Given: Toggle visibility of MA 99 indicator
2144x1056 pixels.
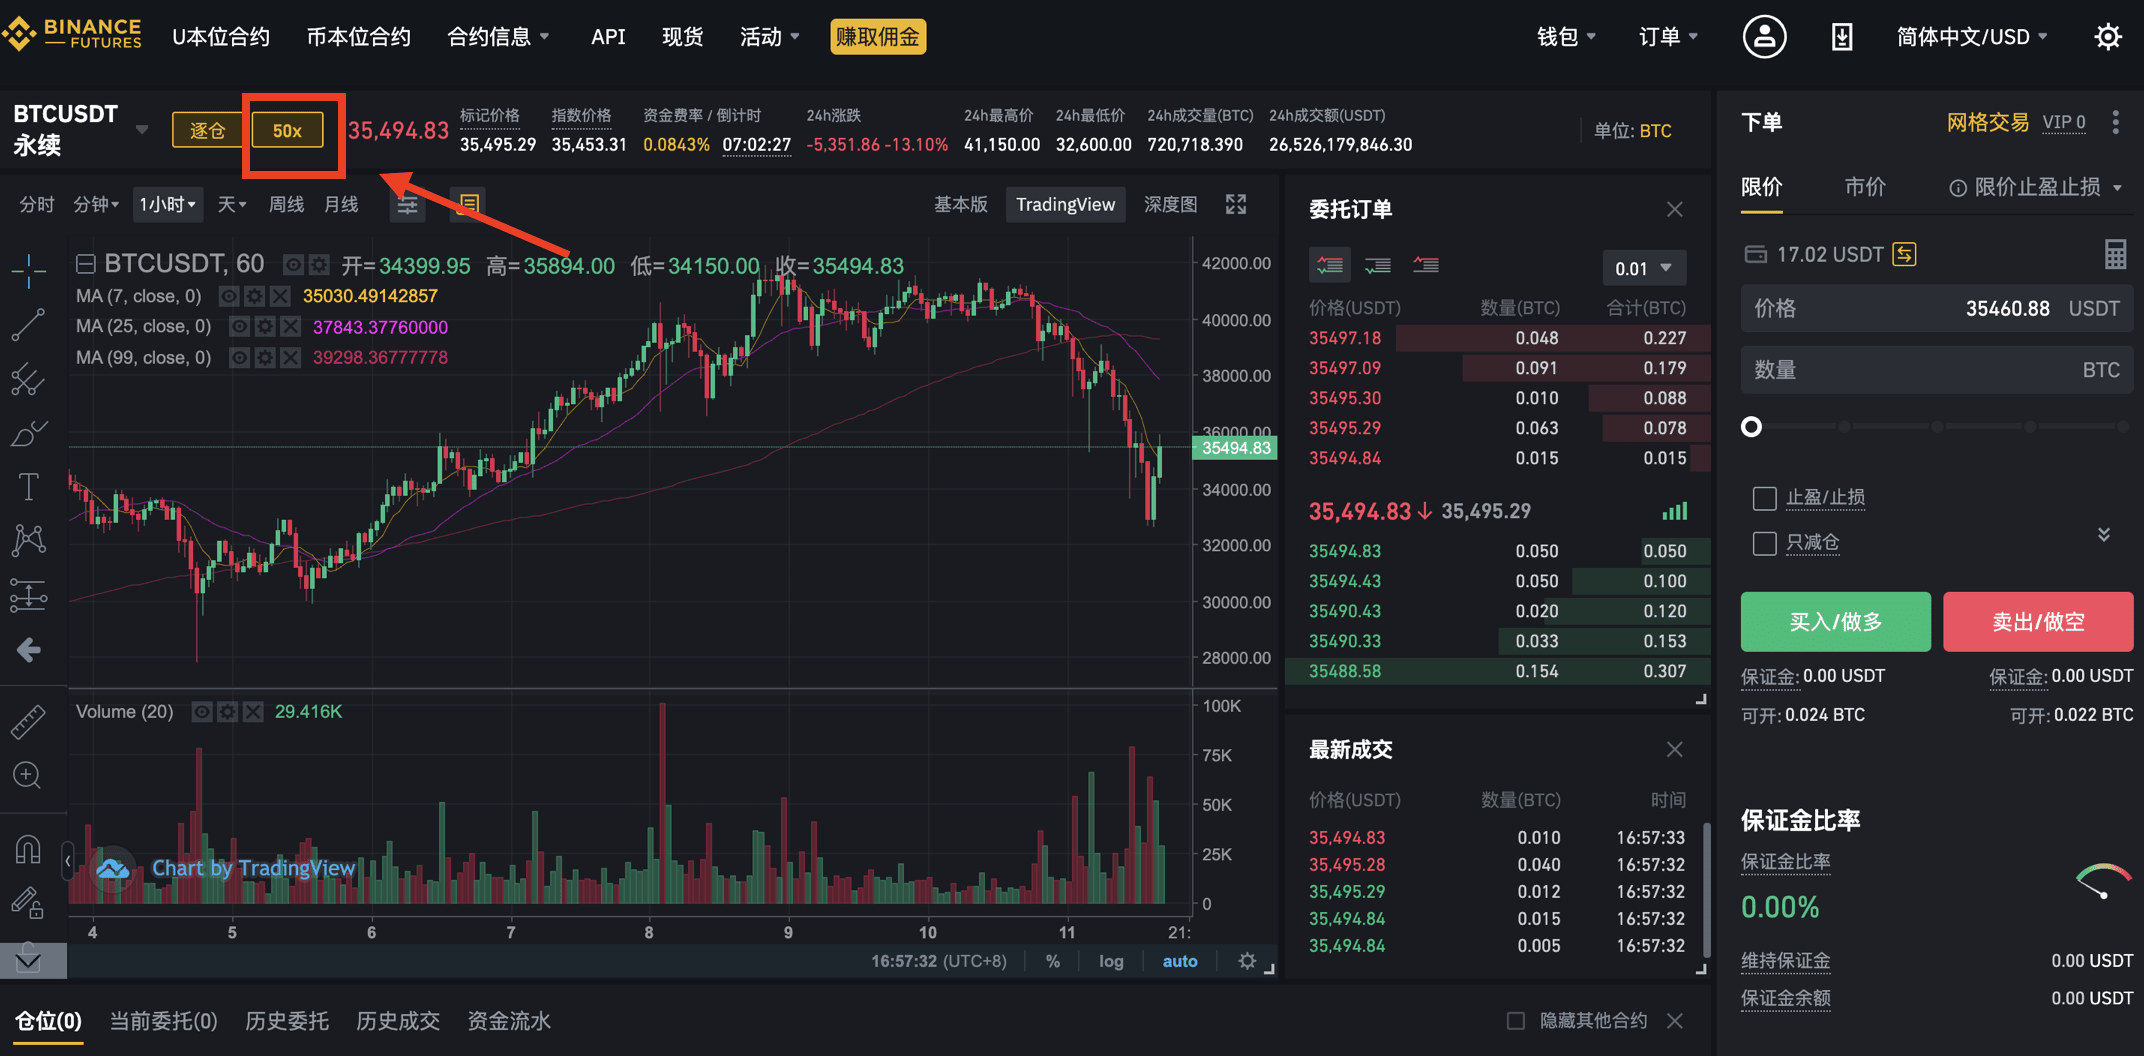Looking at the screenshot, I should (x=239, y=358).
